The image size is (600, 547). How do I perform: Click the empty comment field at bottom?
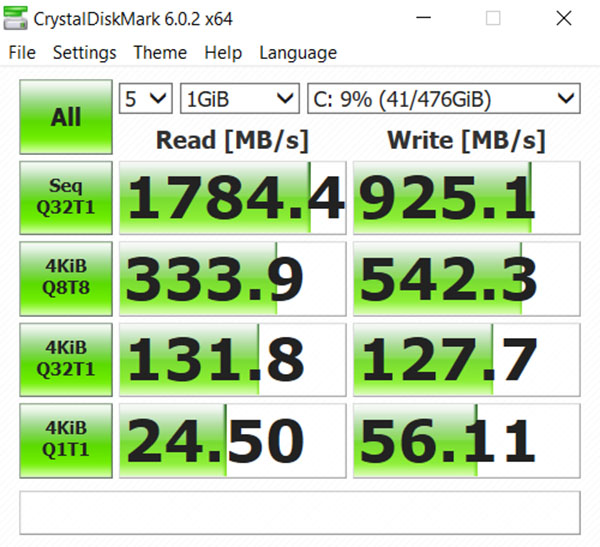click(300, 513)
